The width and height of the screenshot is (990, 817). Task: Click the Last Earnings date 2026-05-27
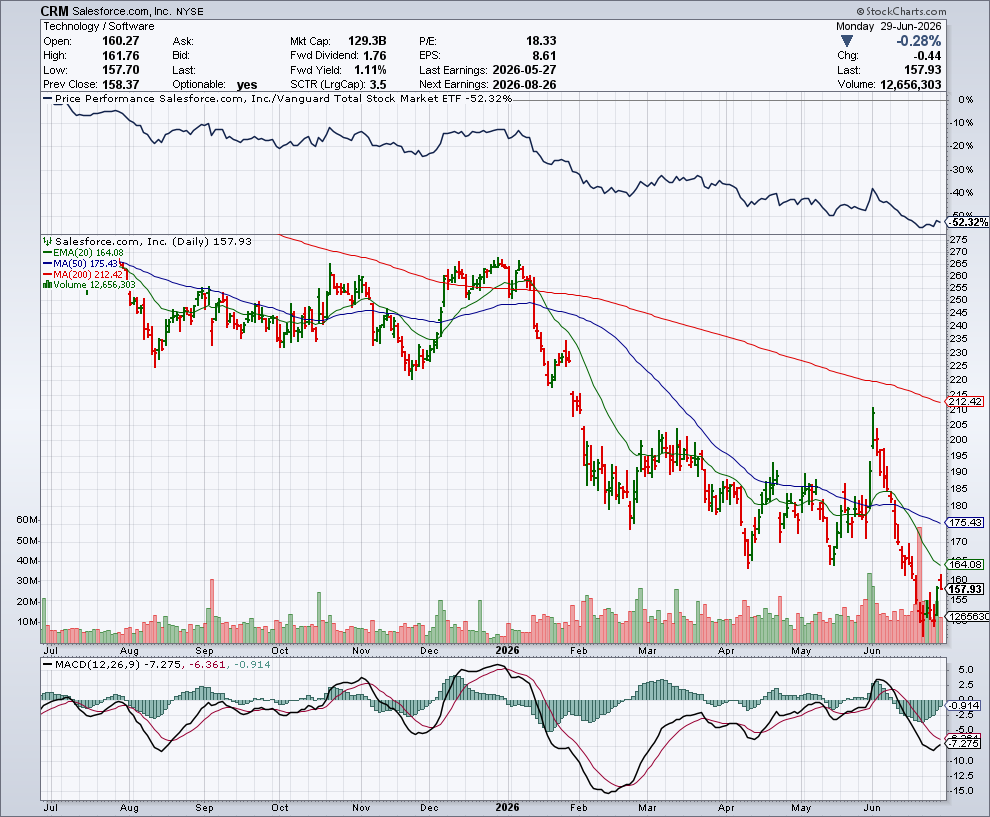(524, 70)
